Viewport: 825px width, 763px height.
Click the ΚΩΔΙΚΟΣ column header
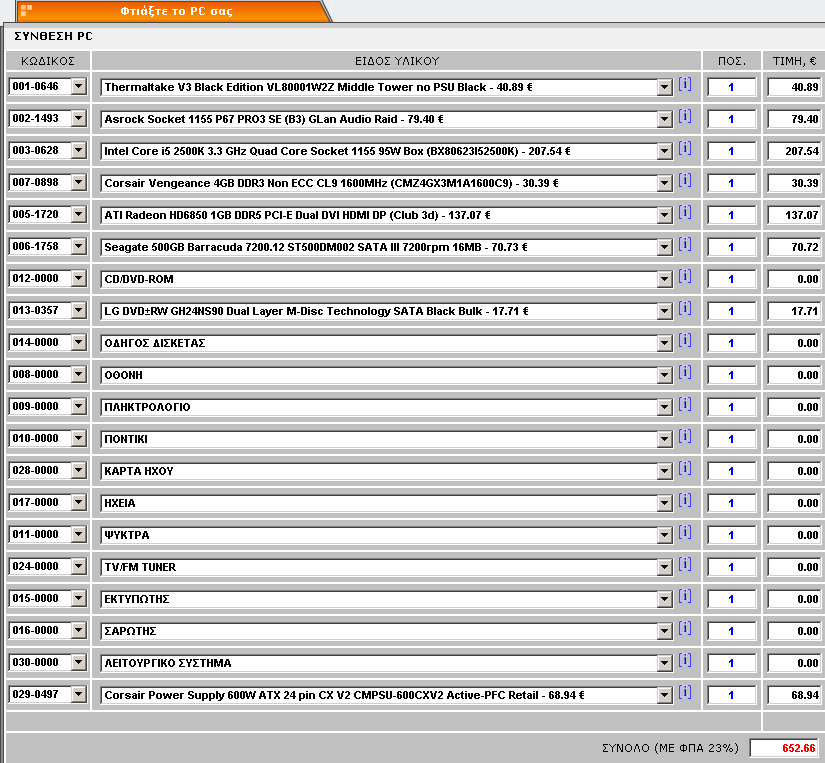tap(48, 61)
